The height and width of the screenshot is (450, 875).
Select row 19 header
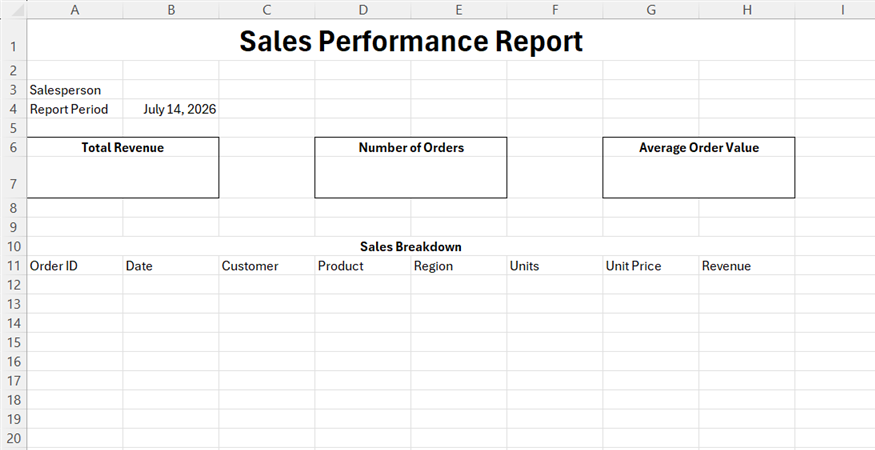[x=13, y=419]
